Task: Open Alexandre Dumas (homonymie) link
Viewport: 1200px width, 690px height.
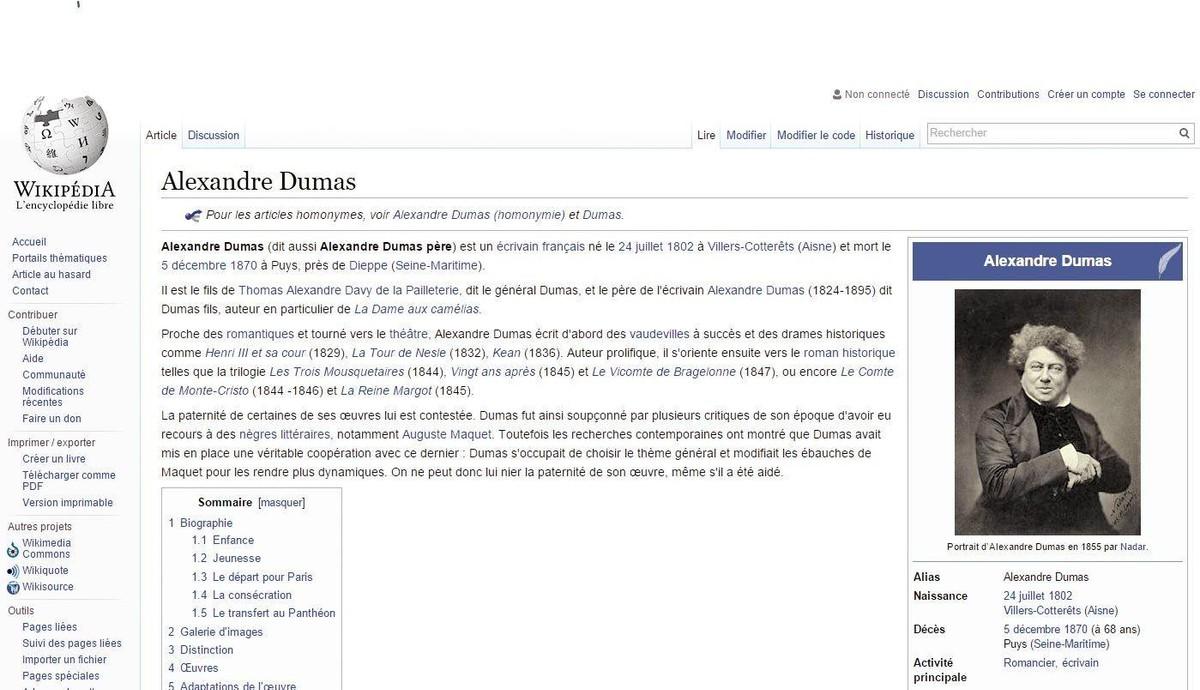Action: click(478, 215)
